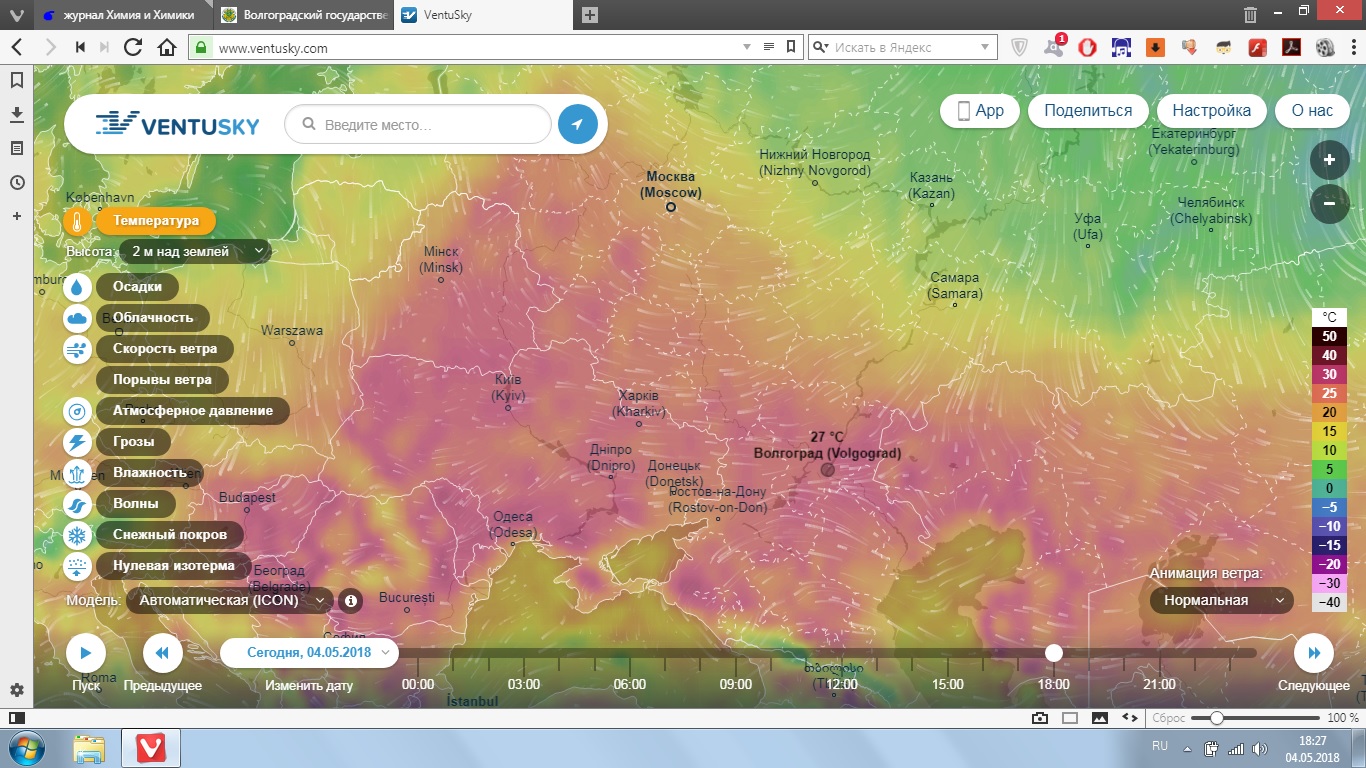1366x768 pixels.
Task: Click the model info icon
Action: (350, 601)
